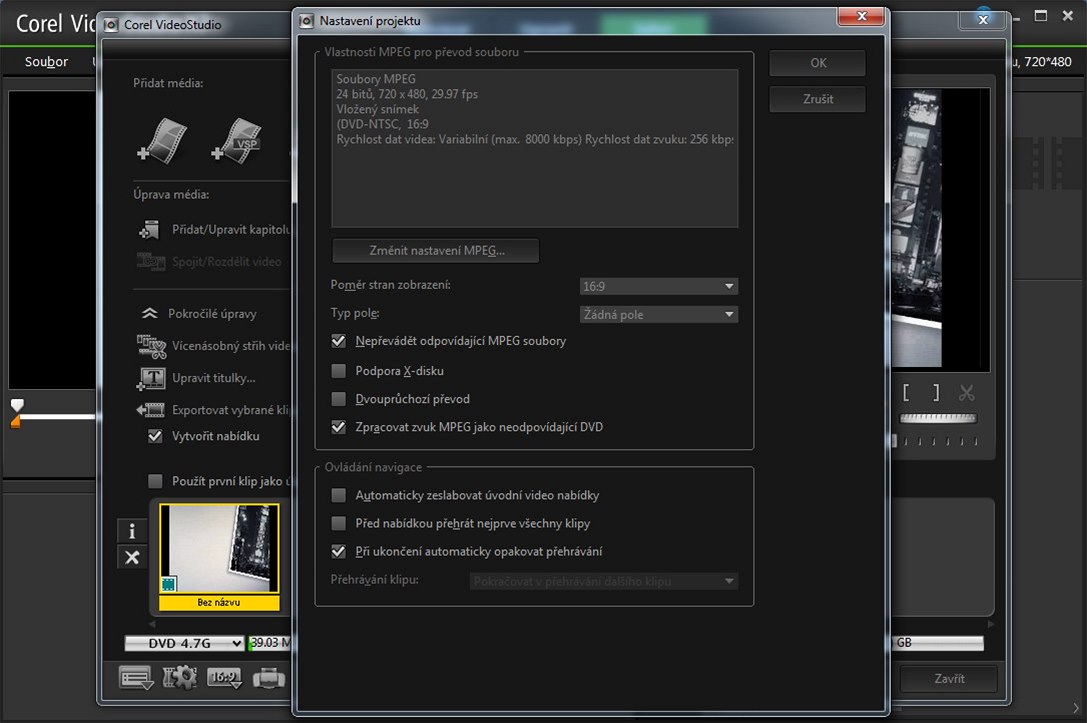Screen dimensions: 1087x723
Task: Enable the Dvouprůchozí převod checkbox
Action: pos(339,399)
